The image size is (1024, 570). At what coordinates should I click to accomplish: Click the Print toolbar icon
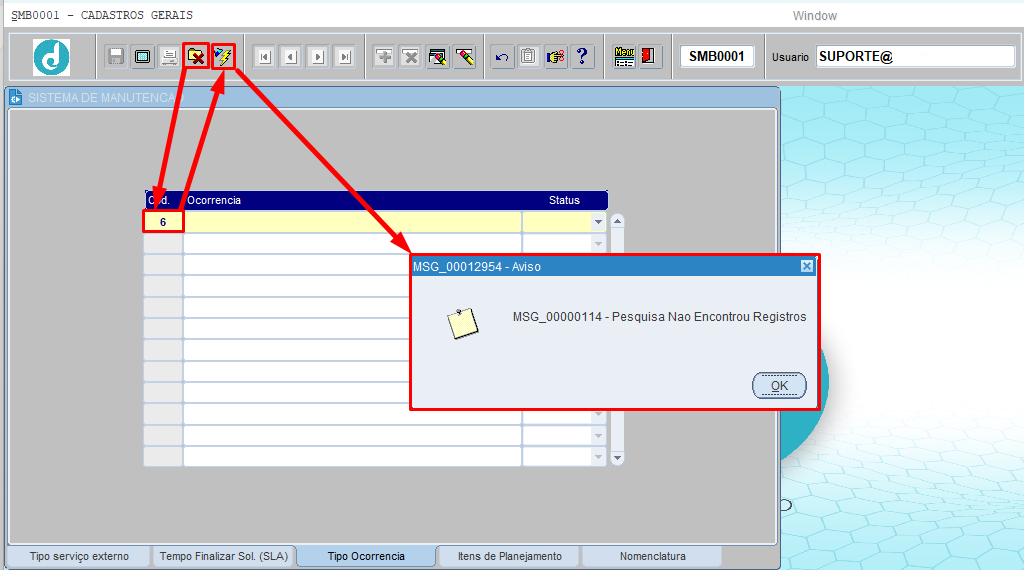coord(169,56)
